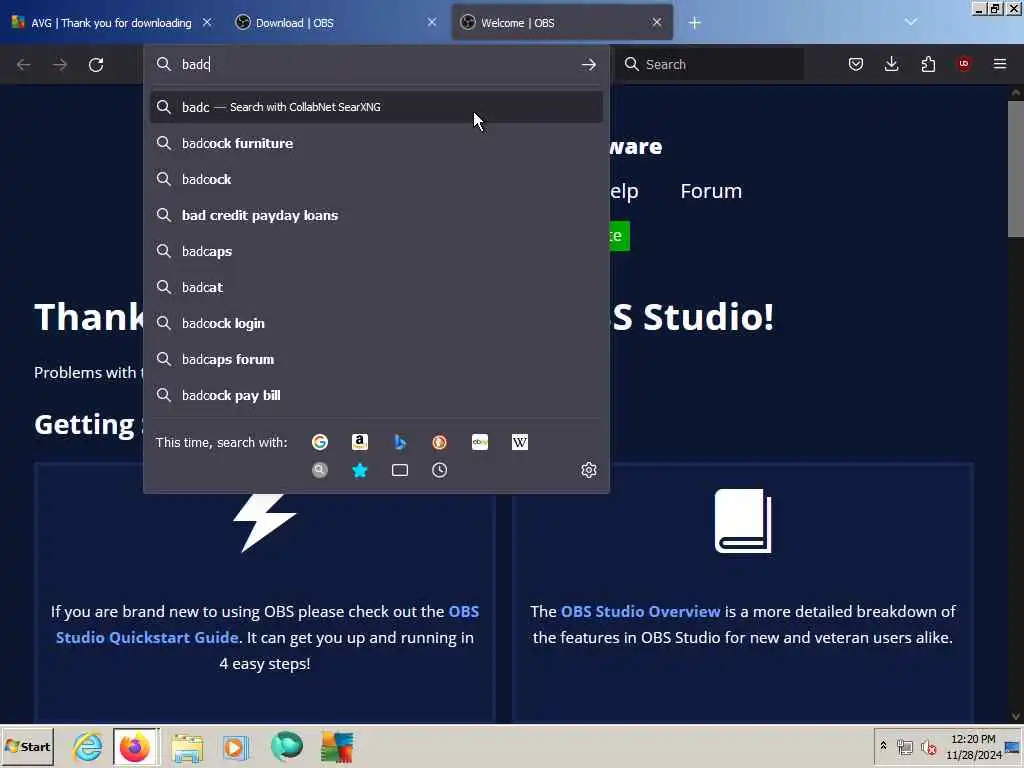Launch Internet Explorer from taskbar
This screenshot has width=1024, height=768.
88,746
